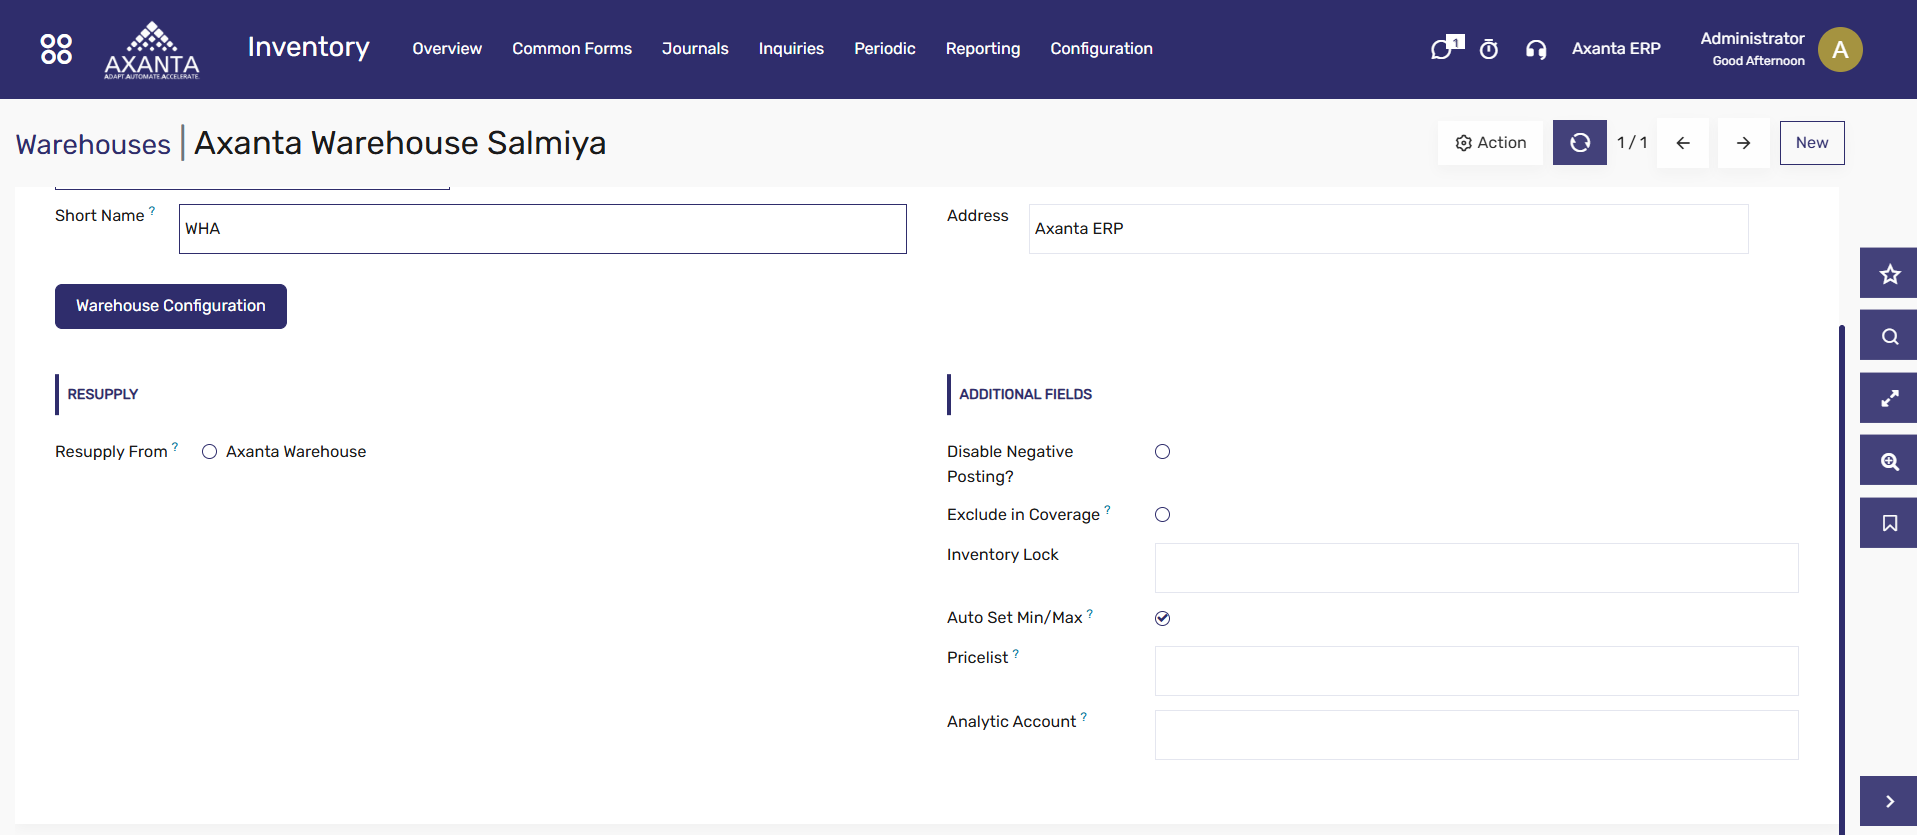This screenshot has height=835, width=1917.
Task: Go back to Warehouses breadcrumb
Action: 93,144
